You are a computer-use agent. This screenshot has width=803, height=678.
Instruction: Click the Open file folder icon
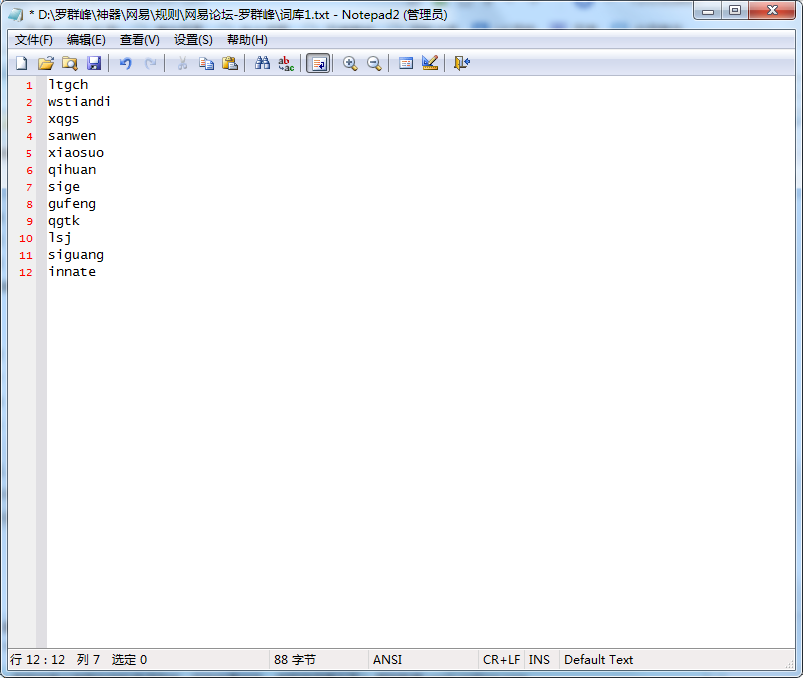45,63
